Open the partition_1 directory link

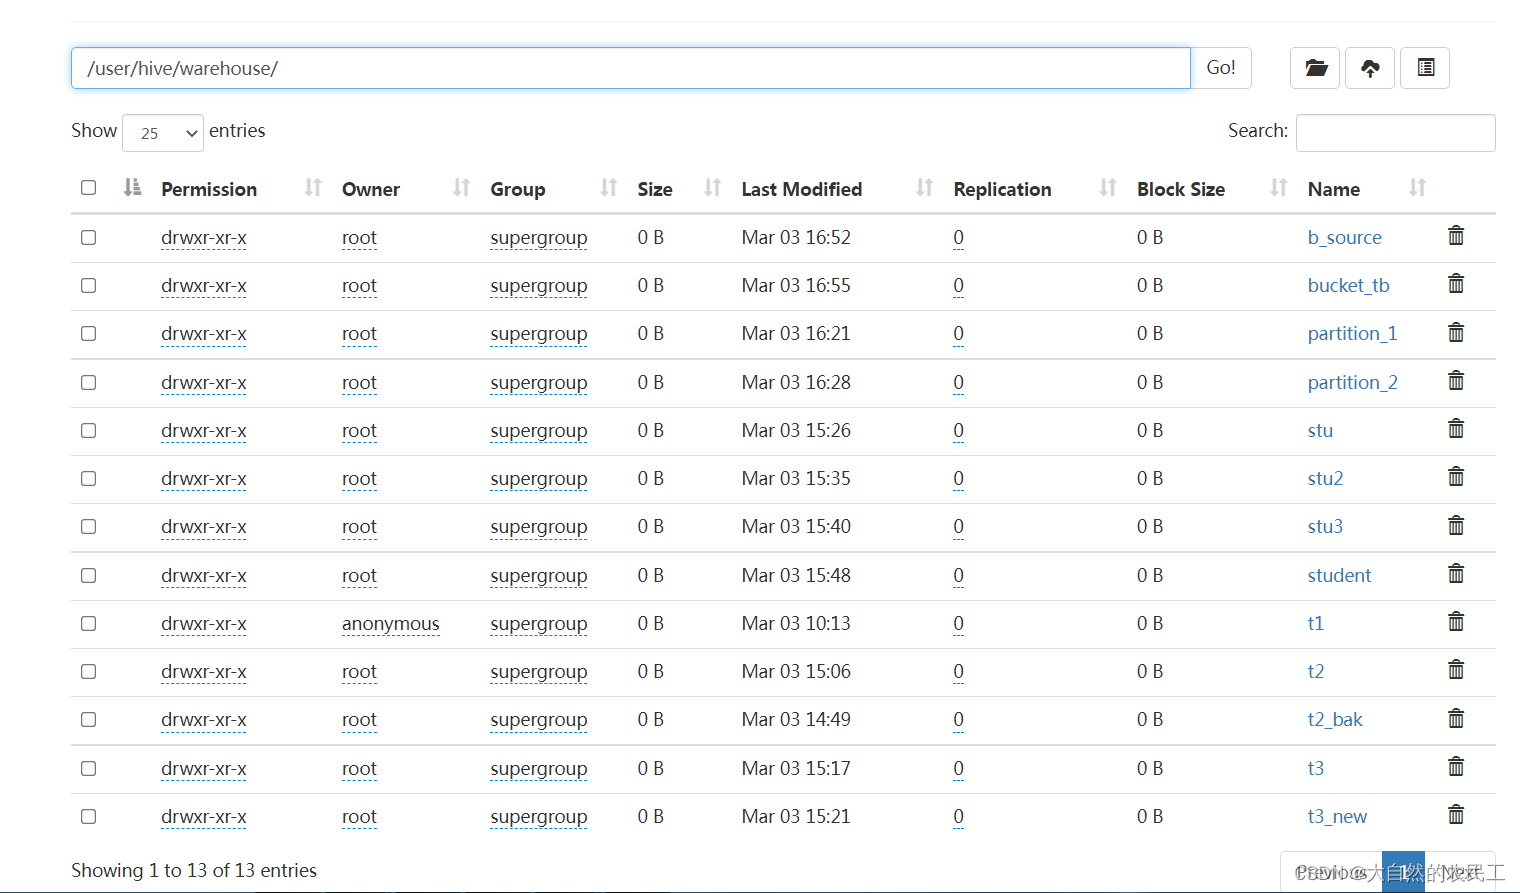1353,334
